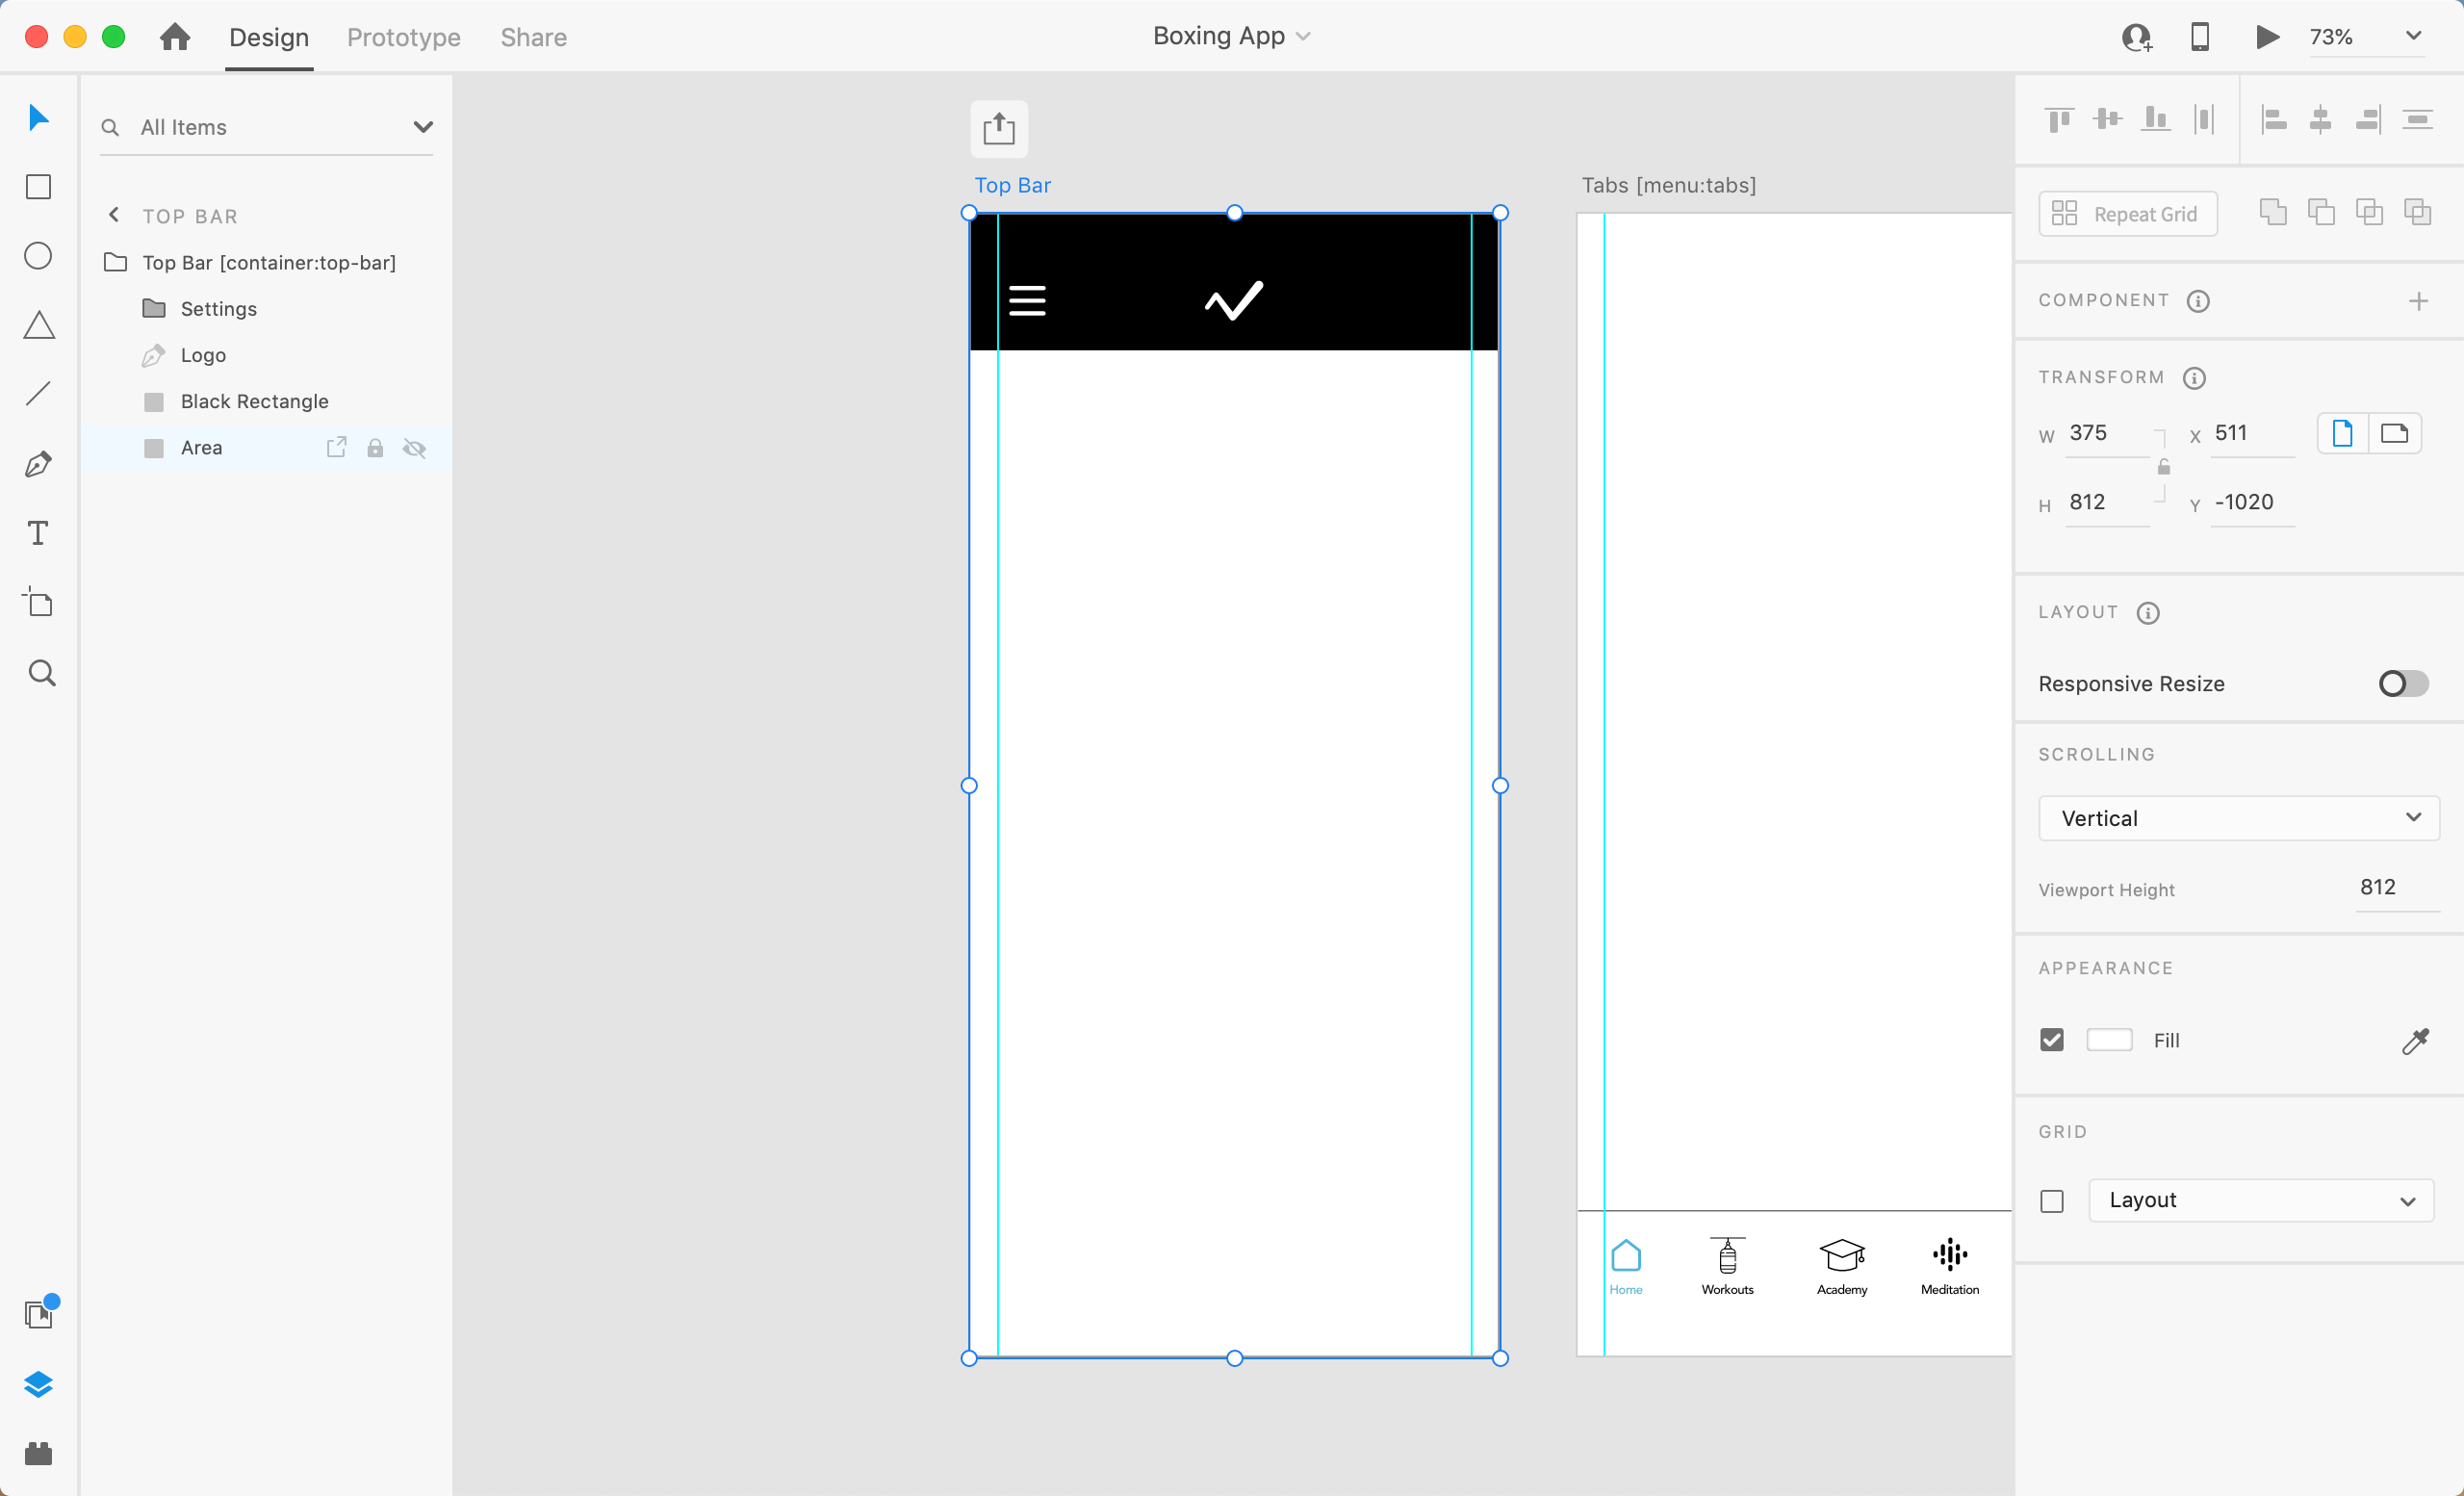Click the Repeat Grid button
This screenshot has height=1496, width=2464.
(2128, 214)
